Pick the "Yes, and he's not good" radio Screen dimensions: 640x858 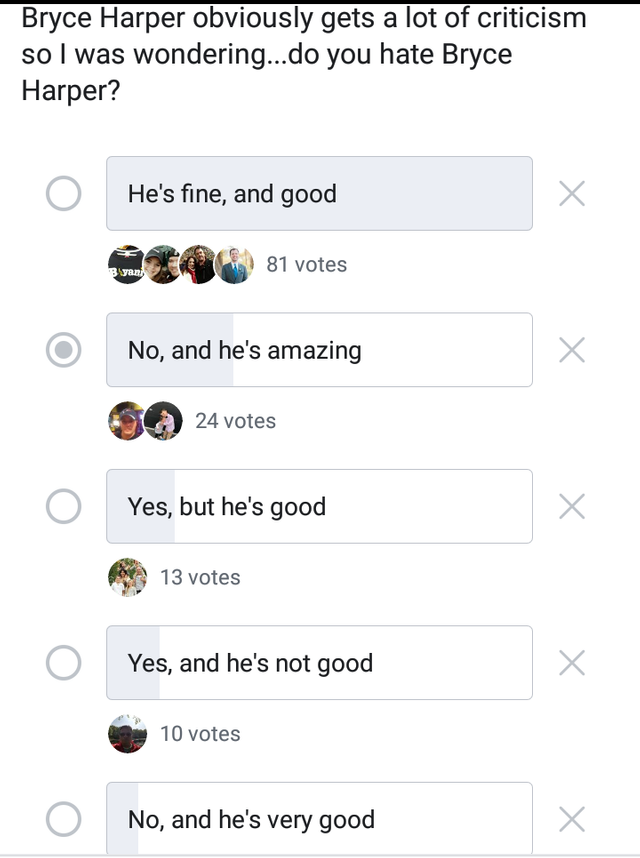(63, 663)
